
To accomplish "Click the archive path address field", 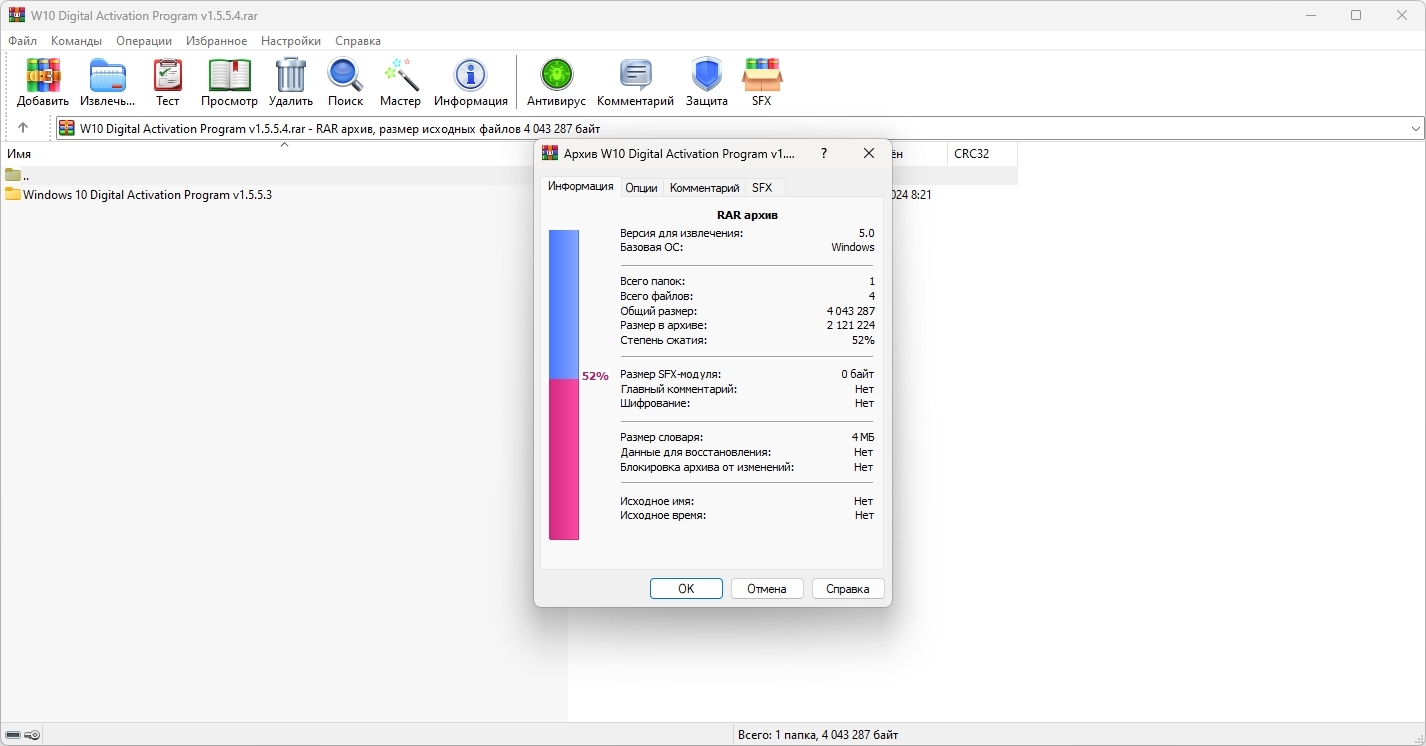I will pos(740,129).
